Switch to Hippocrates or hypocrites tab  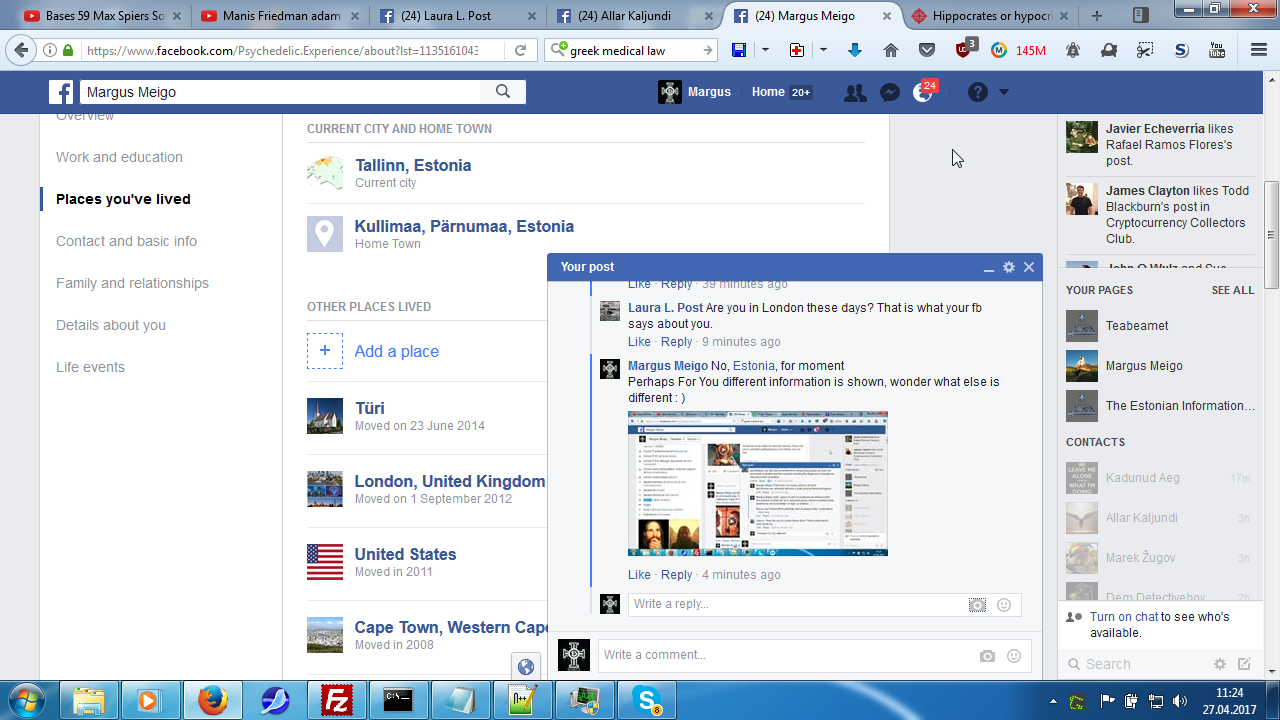[990, 16]
